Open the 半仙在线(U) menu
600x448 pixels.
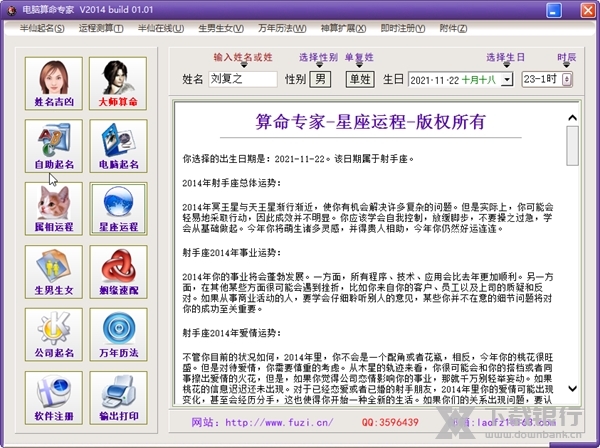point(161,28)
